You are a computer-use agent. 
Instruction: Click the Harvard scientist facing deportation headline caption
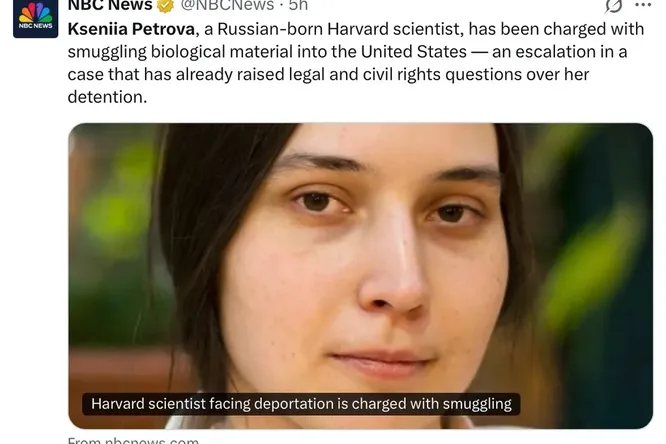[x=301, y=404]
